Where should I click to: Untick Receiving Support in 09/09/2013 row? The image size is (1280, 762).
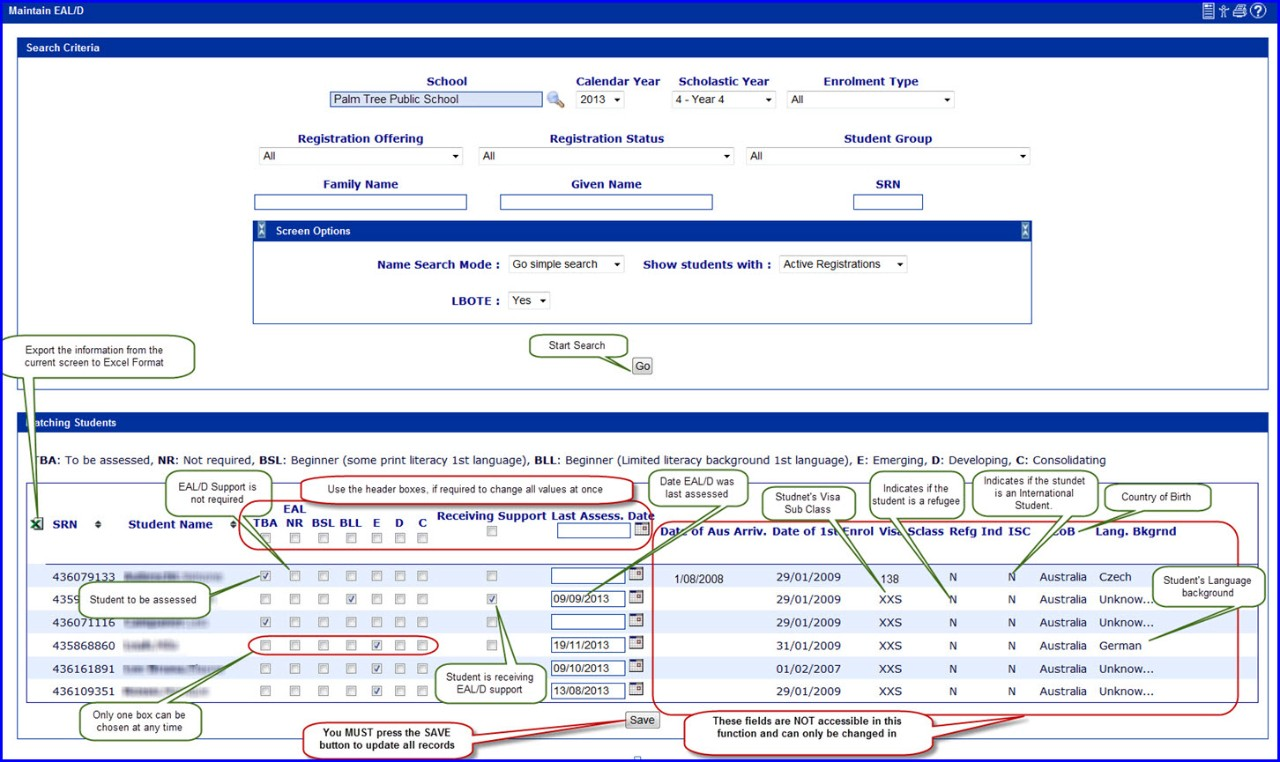coord(491,599)
